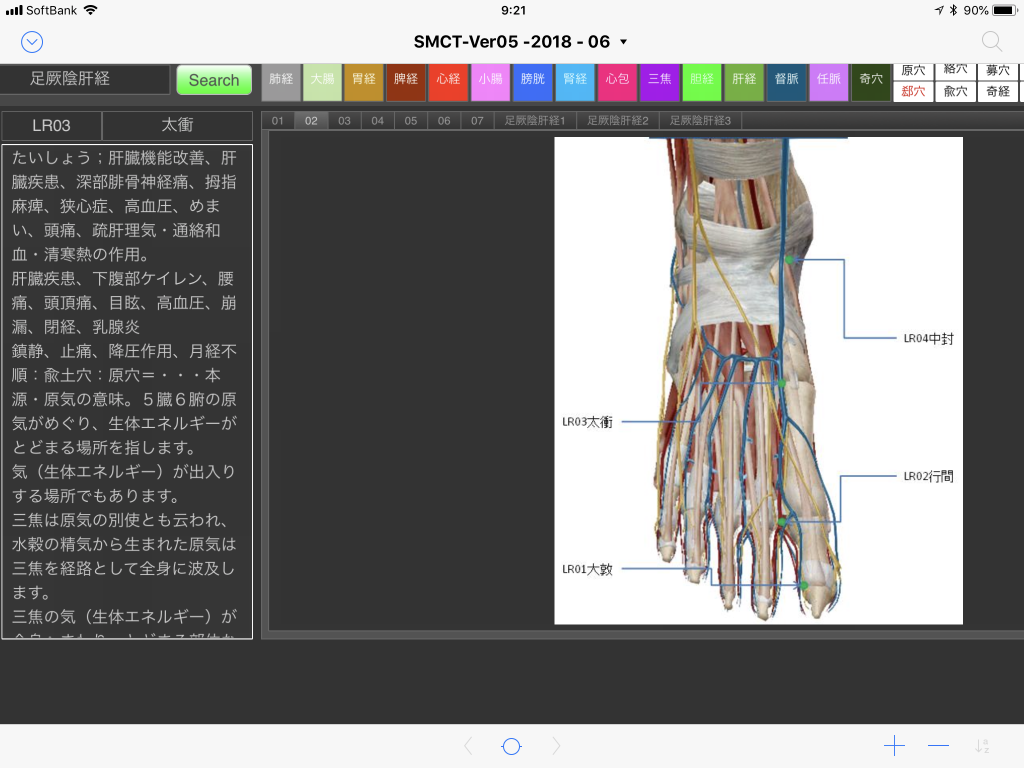Click the foot anatomy image
1024x768 pixels.
tap(758, 380)
